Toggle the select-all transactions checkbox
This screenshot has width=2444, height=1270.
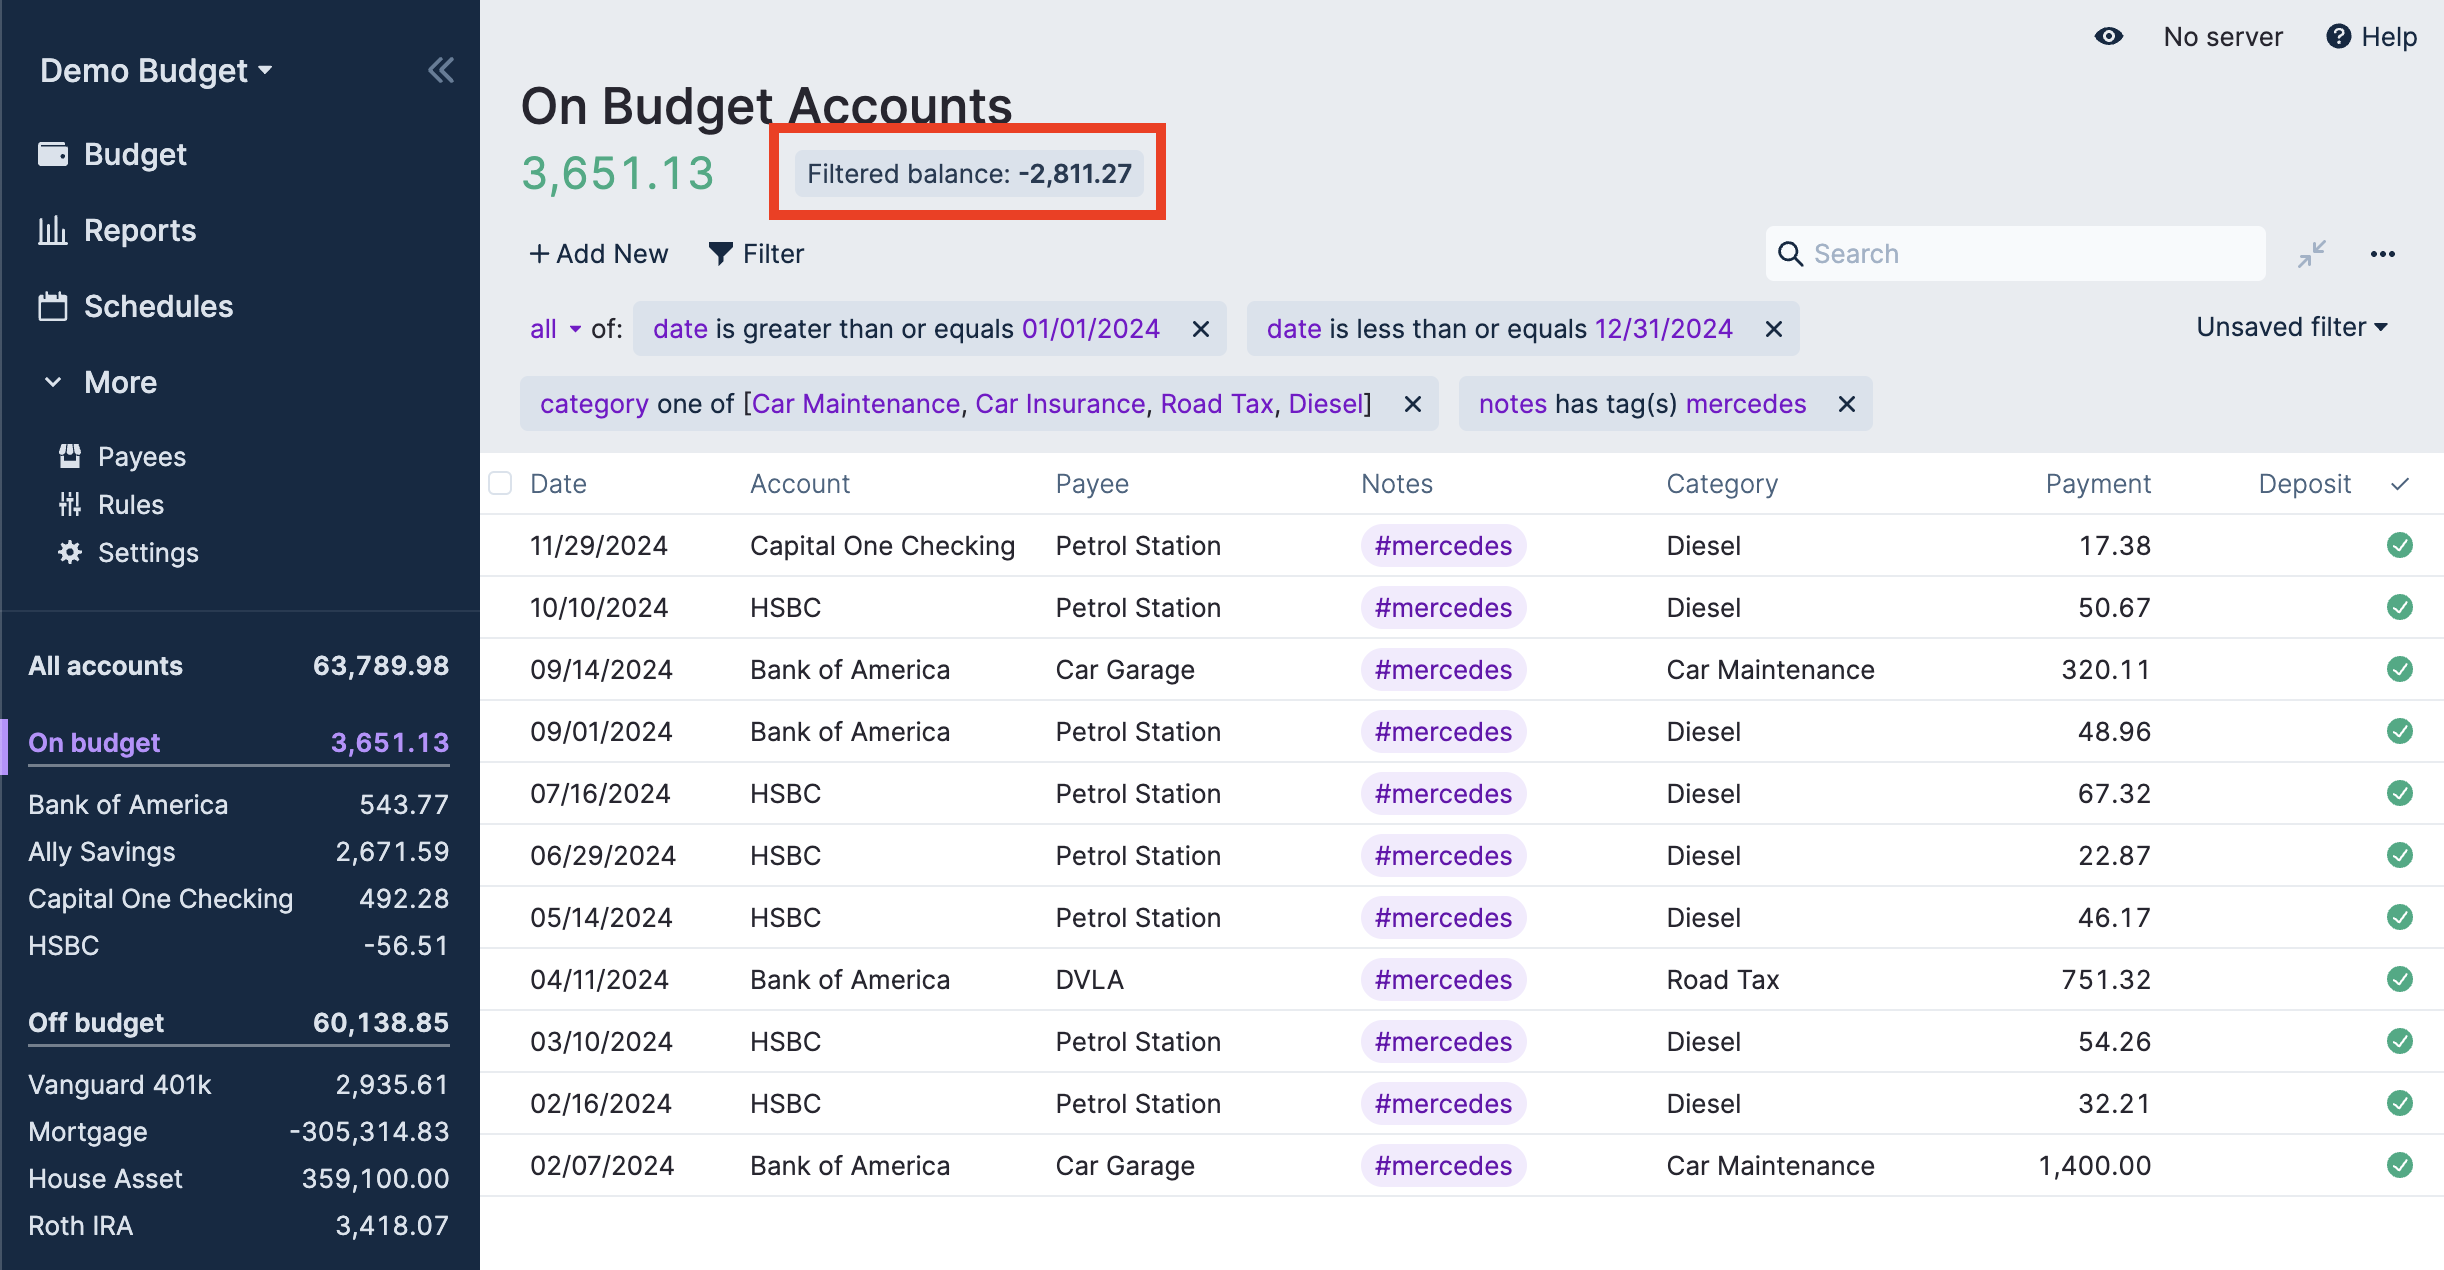point(500,484)
